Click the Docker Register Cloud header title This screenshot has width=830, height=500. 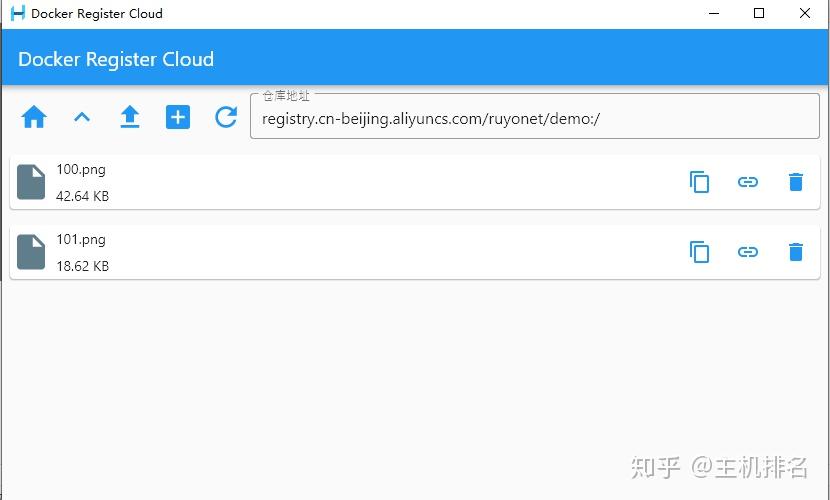click(x=116, y=59)
